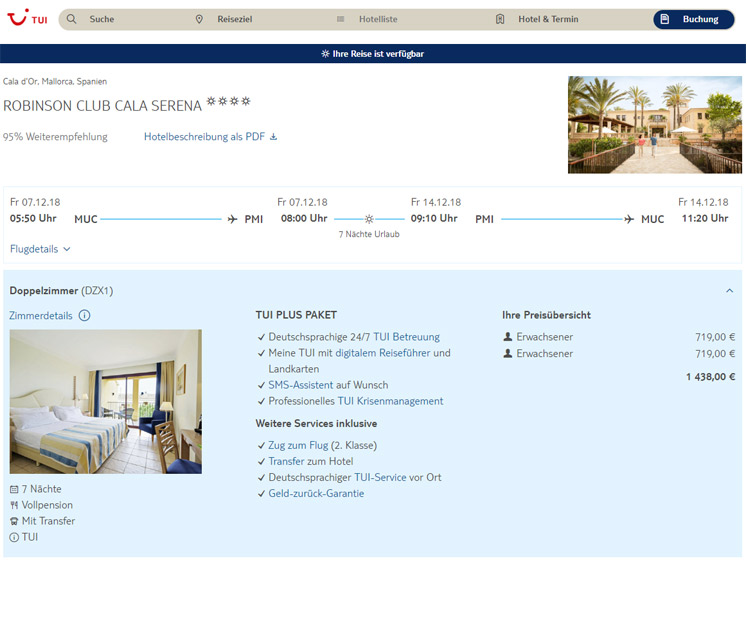Click the TUI logo
This screenshot has height=628, width=747.
click(x=27, y=19)
